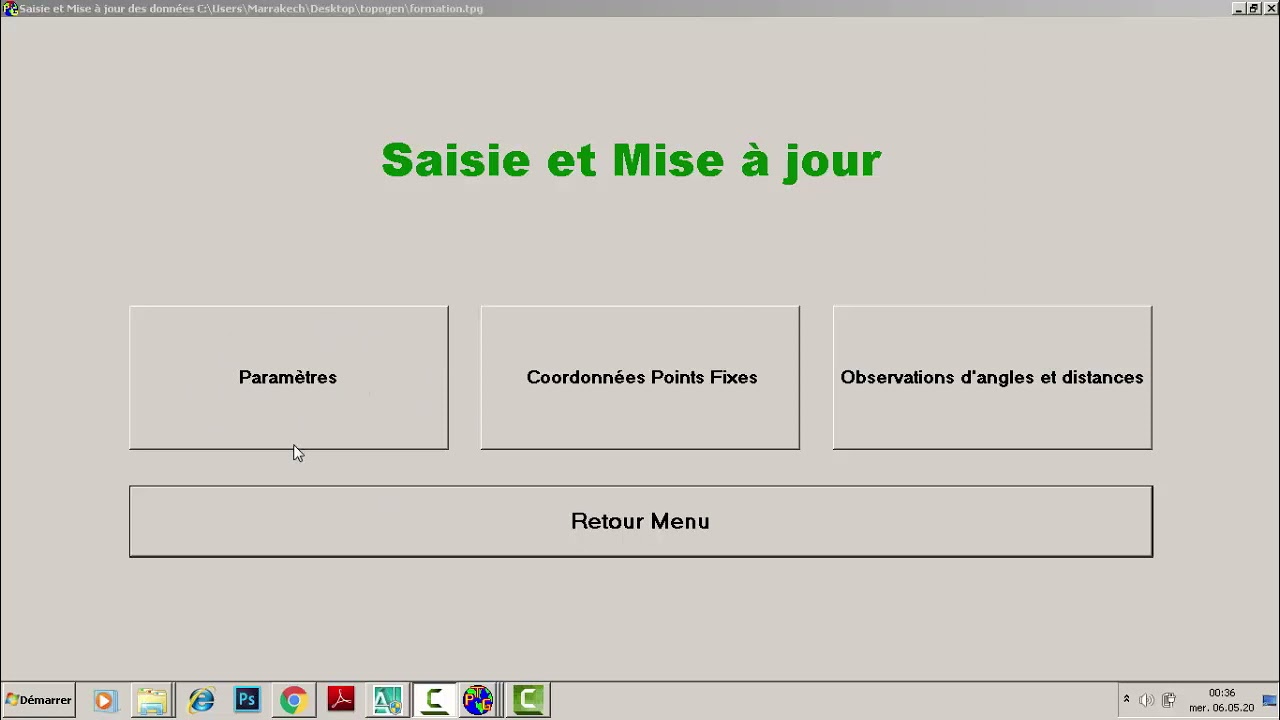The image size is (1280, 720).
Task: Open Internet Explorer from taskbar
Action: point(202,700)
